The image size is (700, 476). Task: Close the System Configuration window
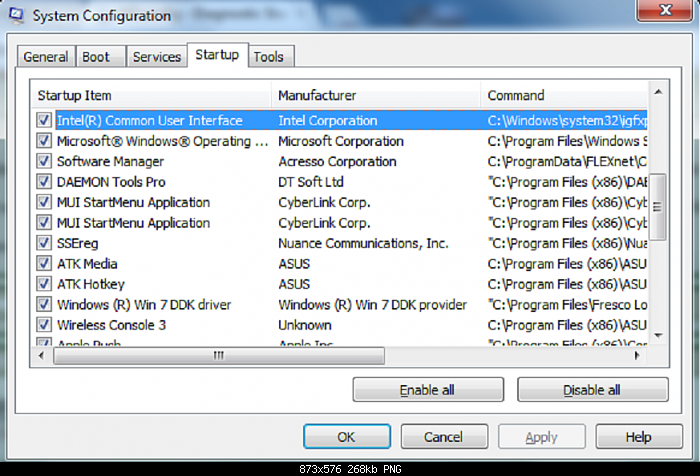click(x=665, y=10)
